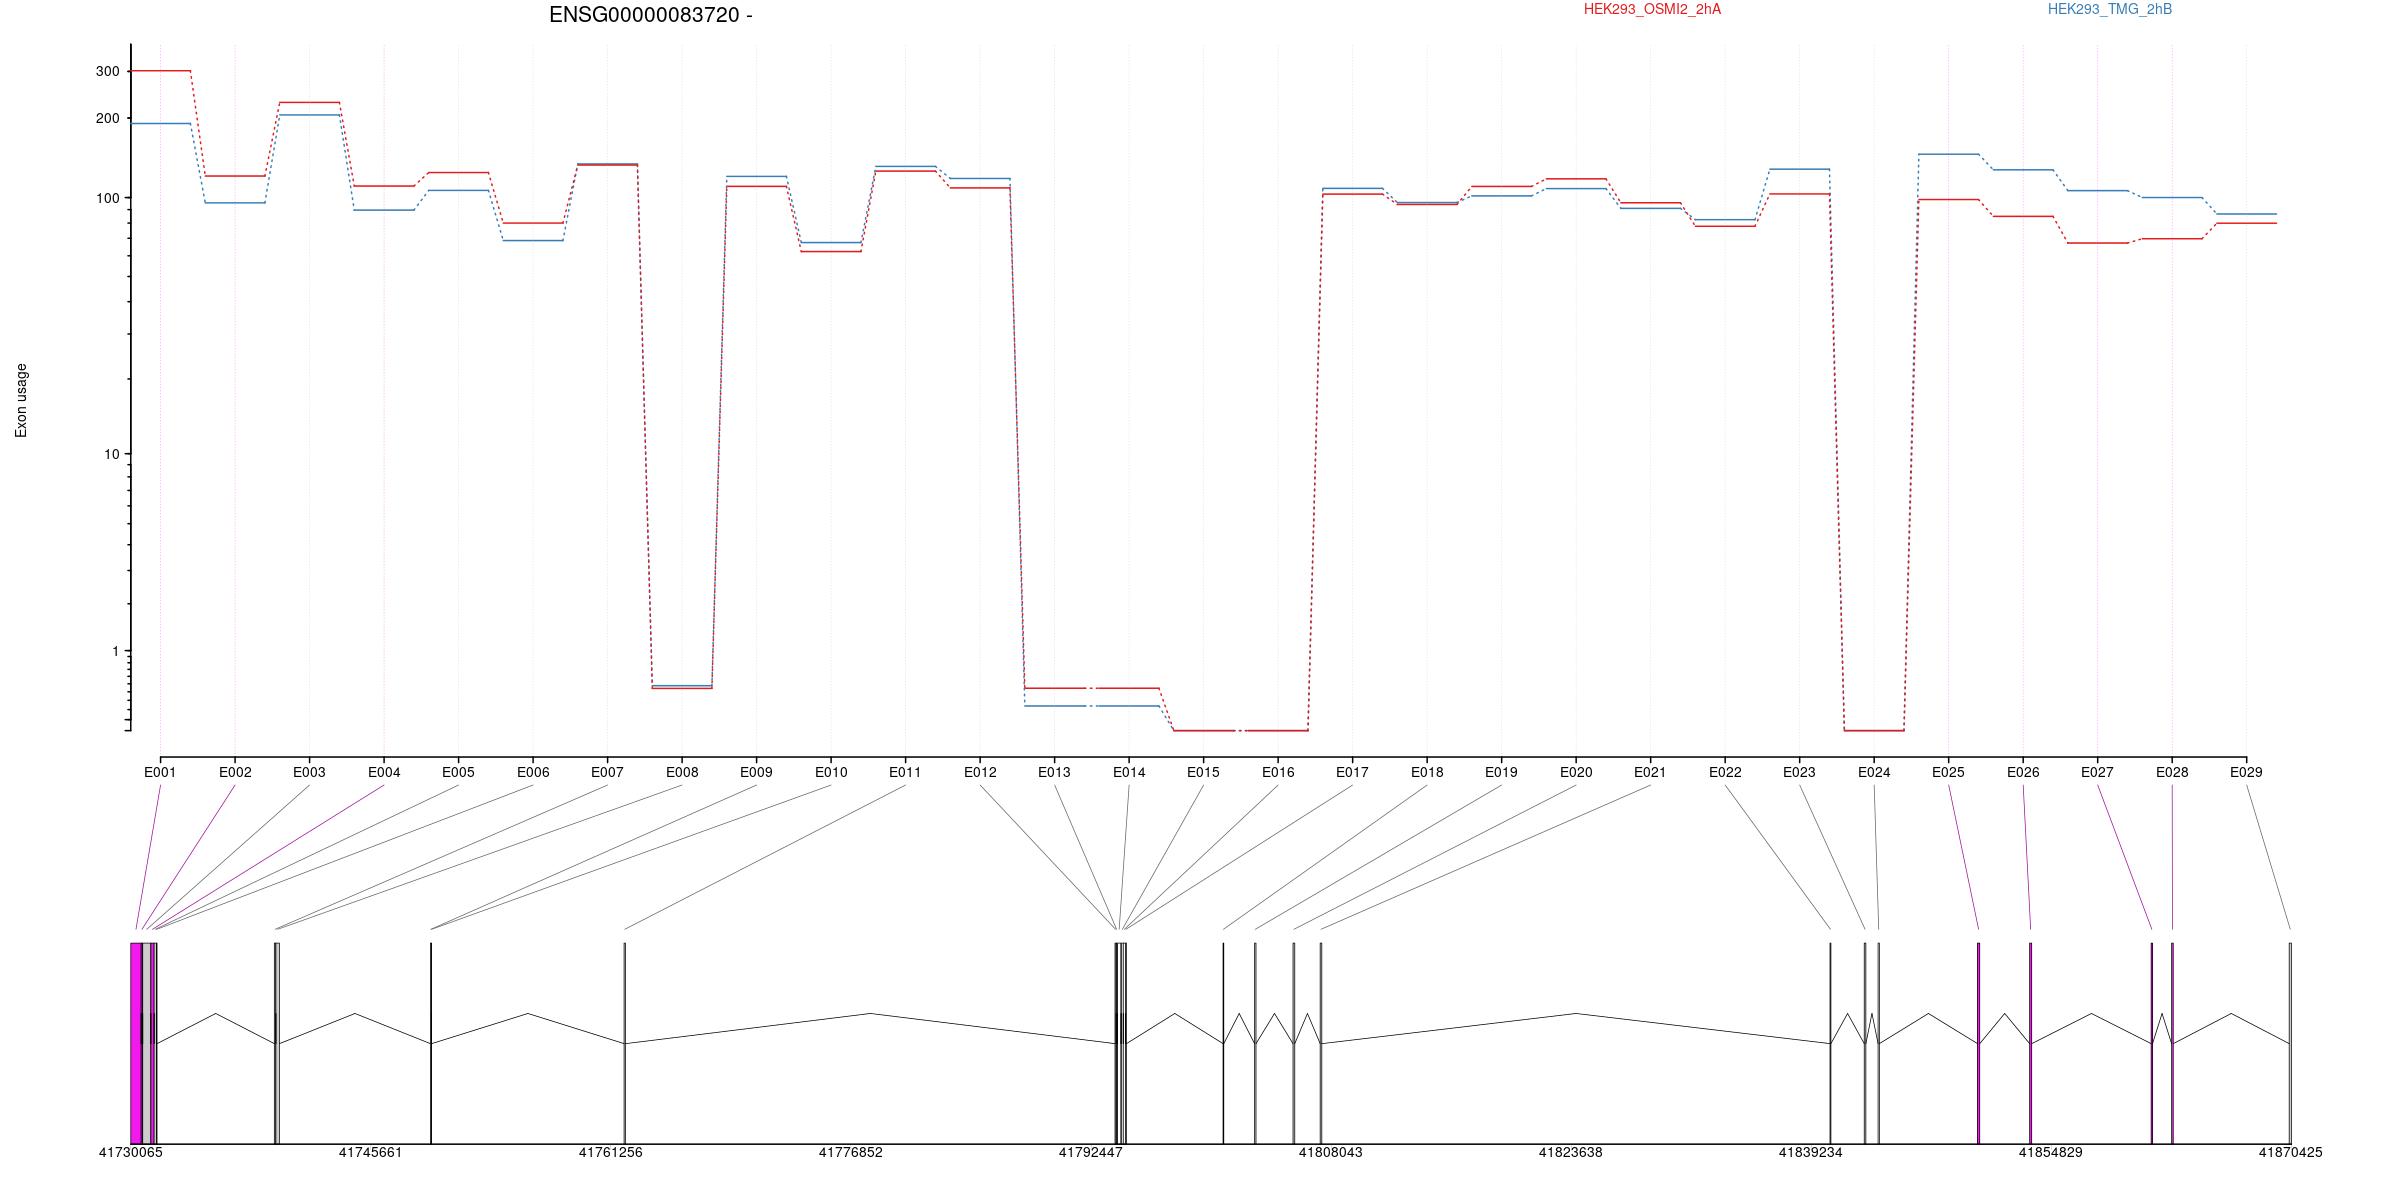
Task: Click exon label E012
Action: click(x=980, y=772)
